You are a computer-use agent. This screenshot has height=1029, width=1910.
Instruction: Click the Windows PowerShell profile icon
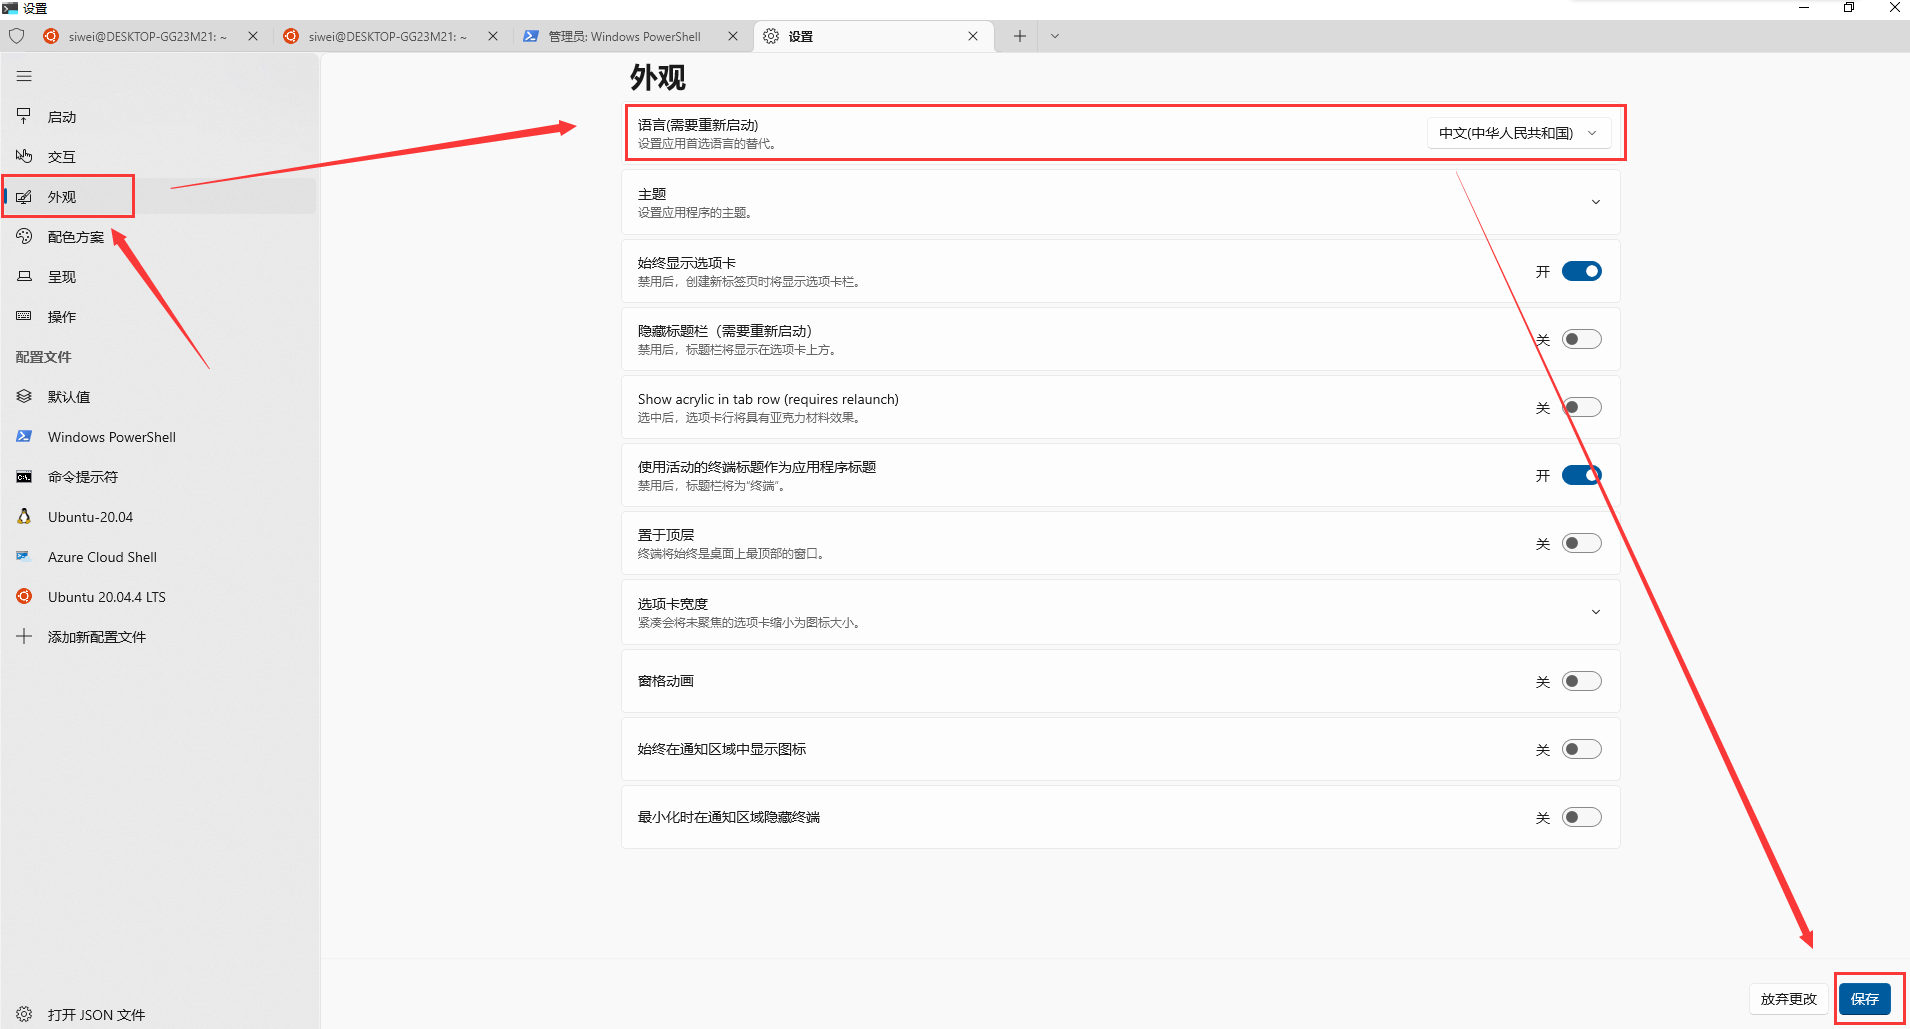[24, 436]
